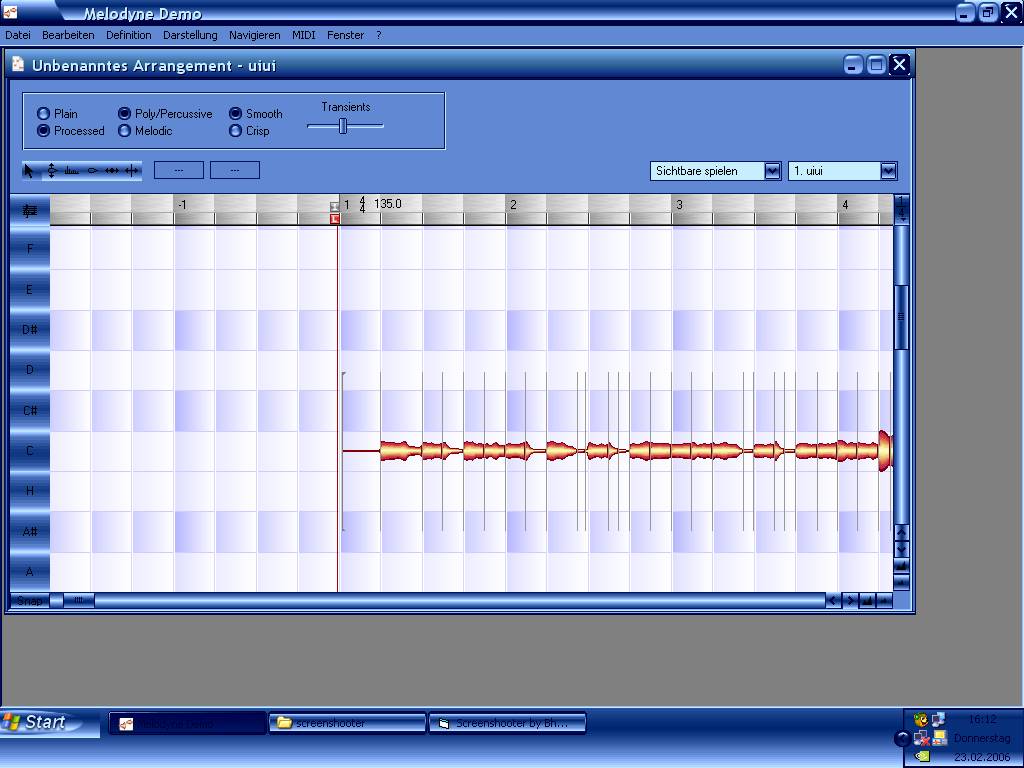The image size is (1024, 768).
Task: Expand hidden system tray icons arrow
Action: [903, 739]
